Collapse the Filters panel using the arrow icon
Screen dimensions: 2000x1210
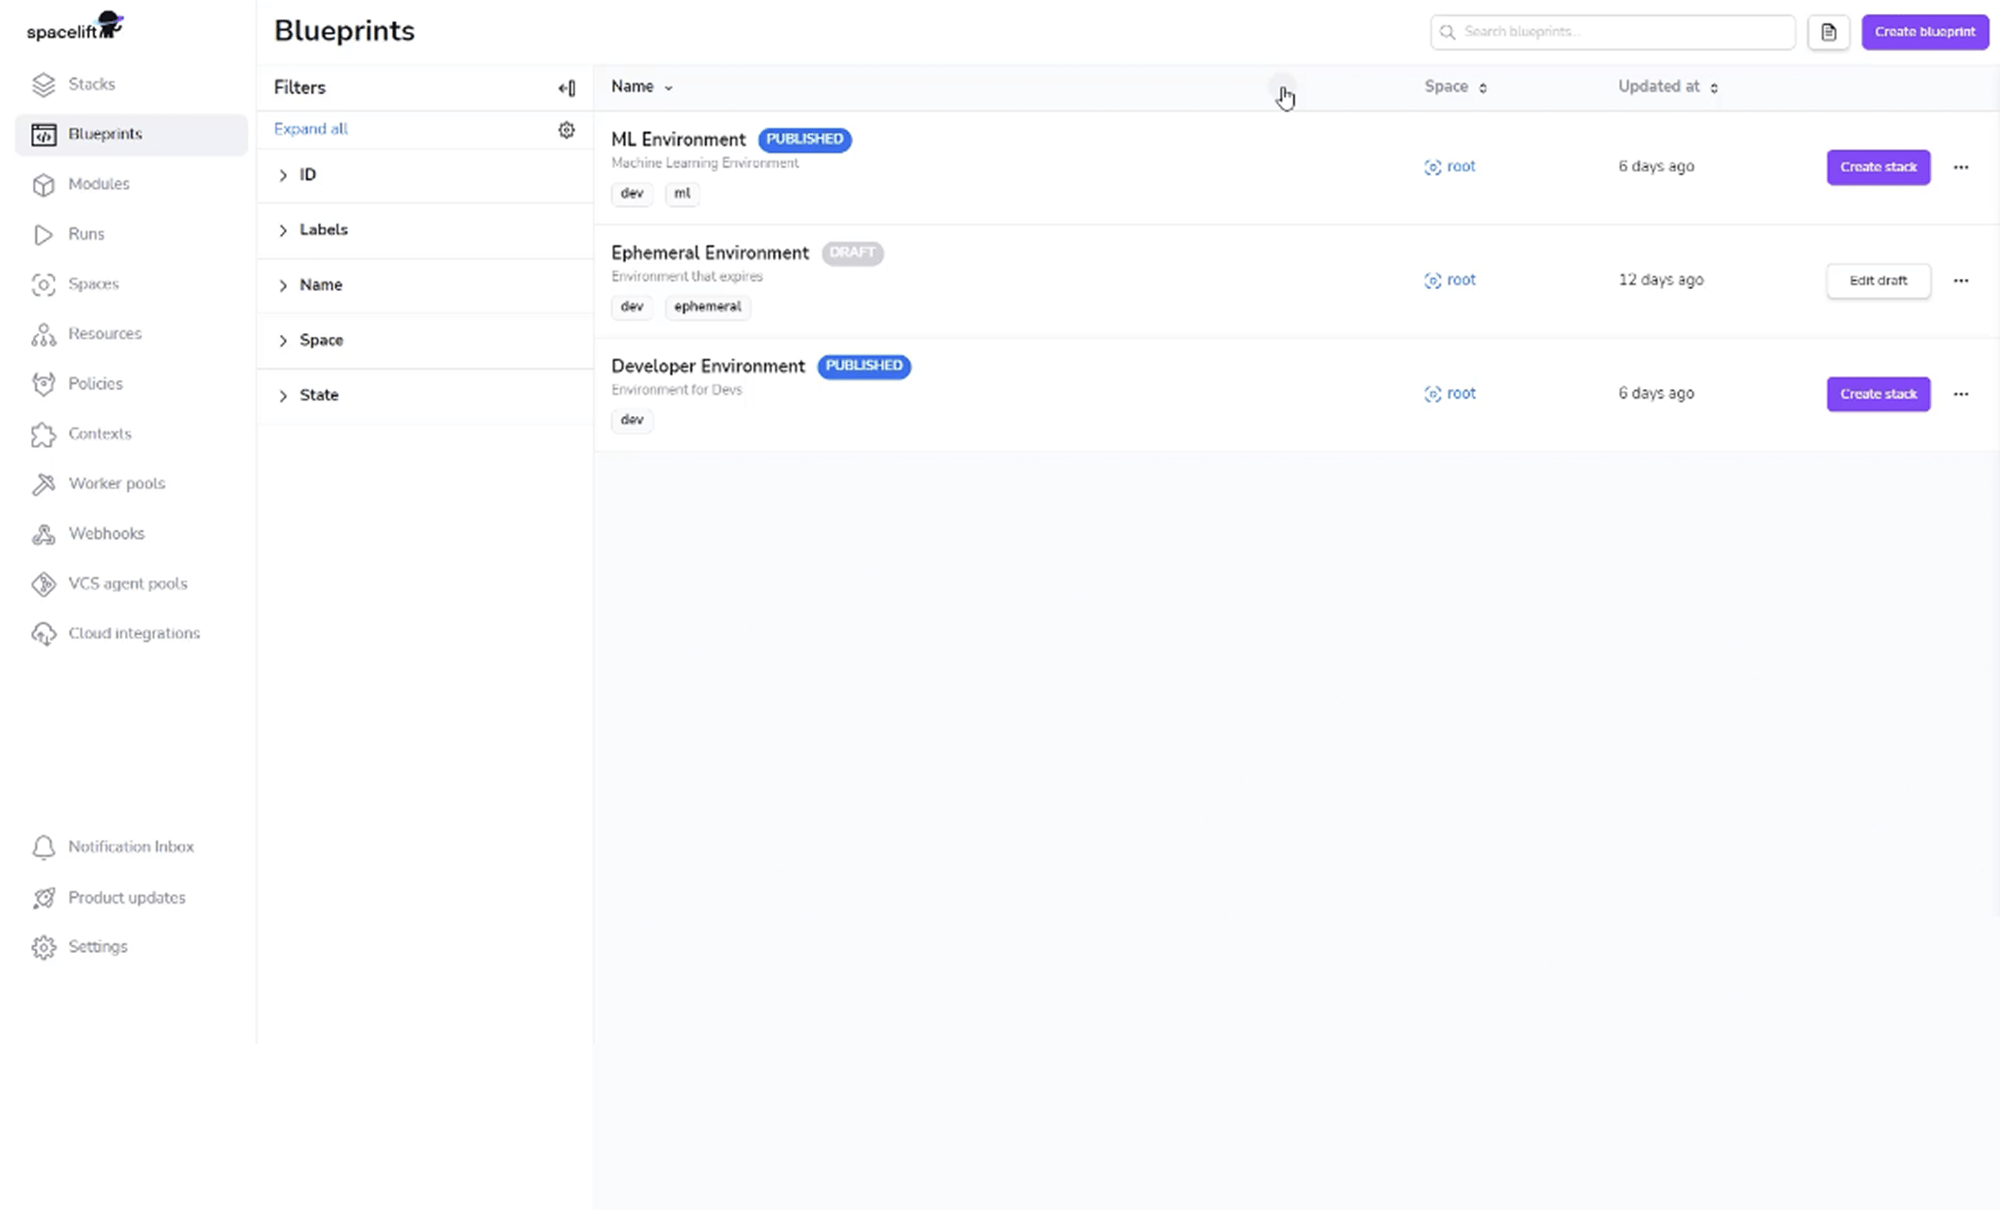567,88
